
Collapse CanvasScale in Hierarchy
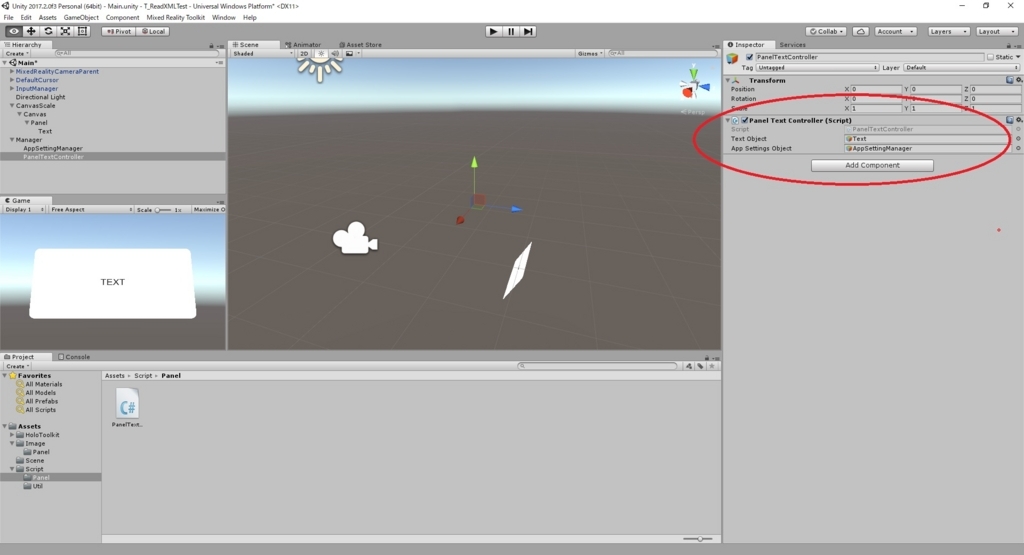(12, 105)
